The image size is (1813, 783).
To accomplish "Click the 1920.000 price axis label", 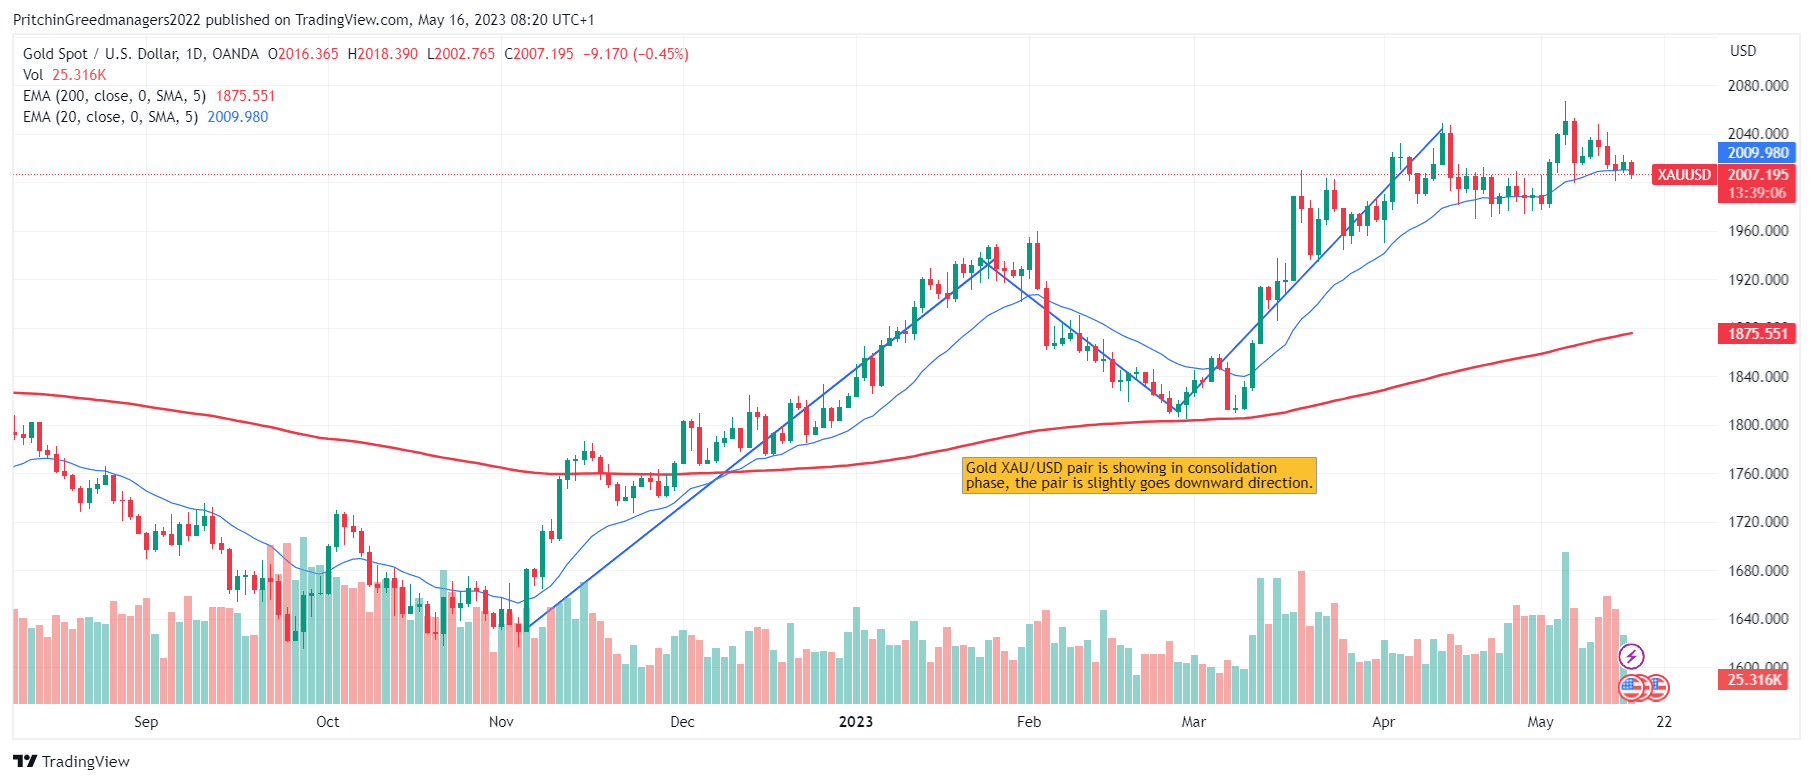I will pyautogui.click(x=1758, y=280).
